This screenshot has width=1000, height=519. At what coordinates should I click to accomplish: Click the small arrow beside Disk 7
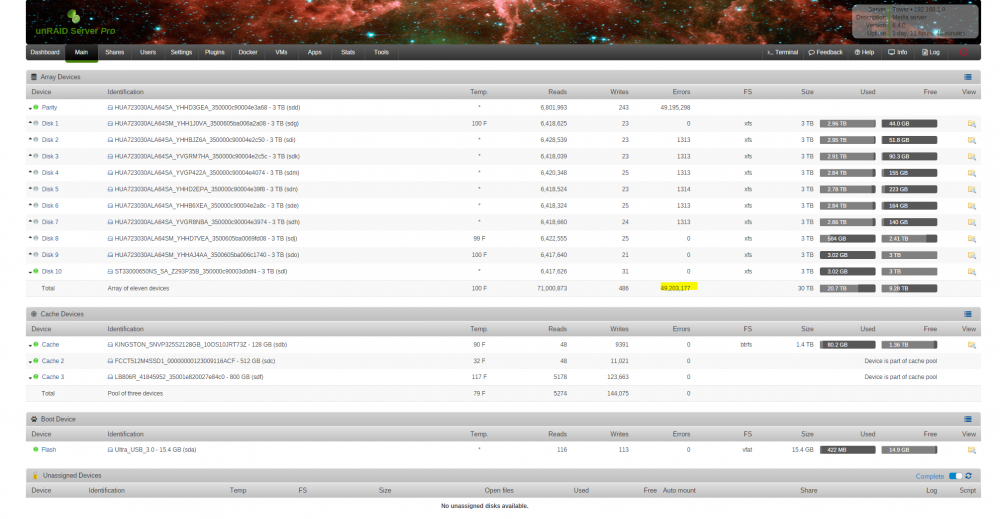point(30,222)
